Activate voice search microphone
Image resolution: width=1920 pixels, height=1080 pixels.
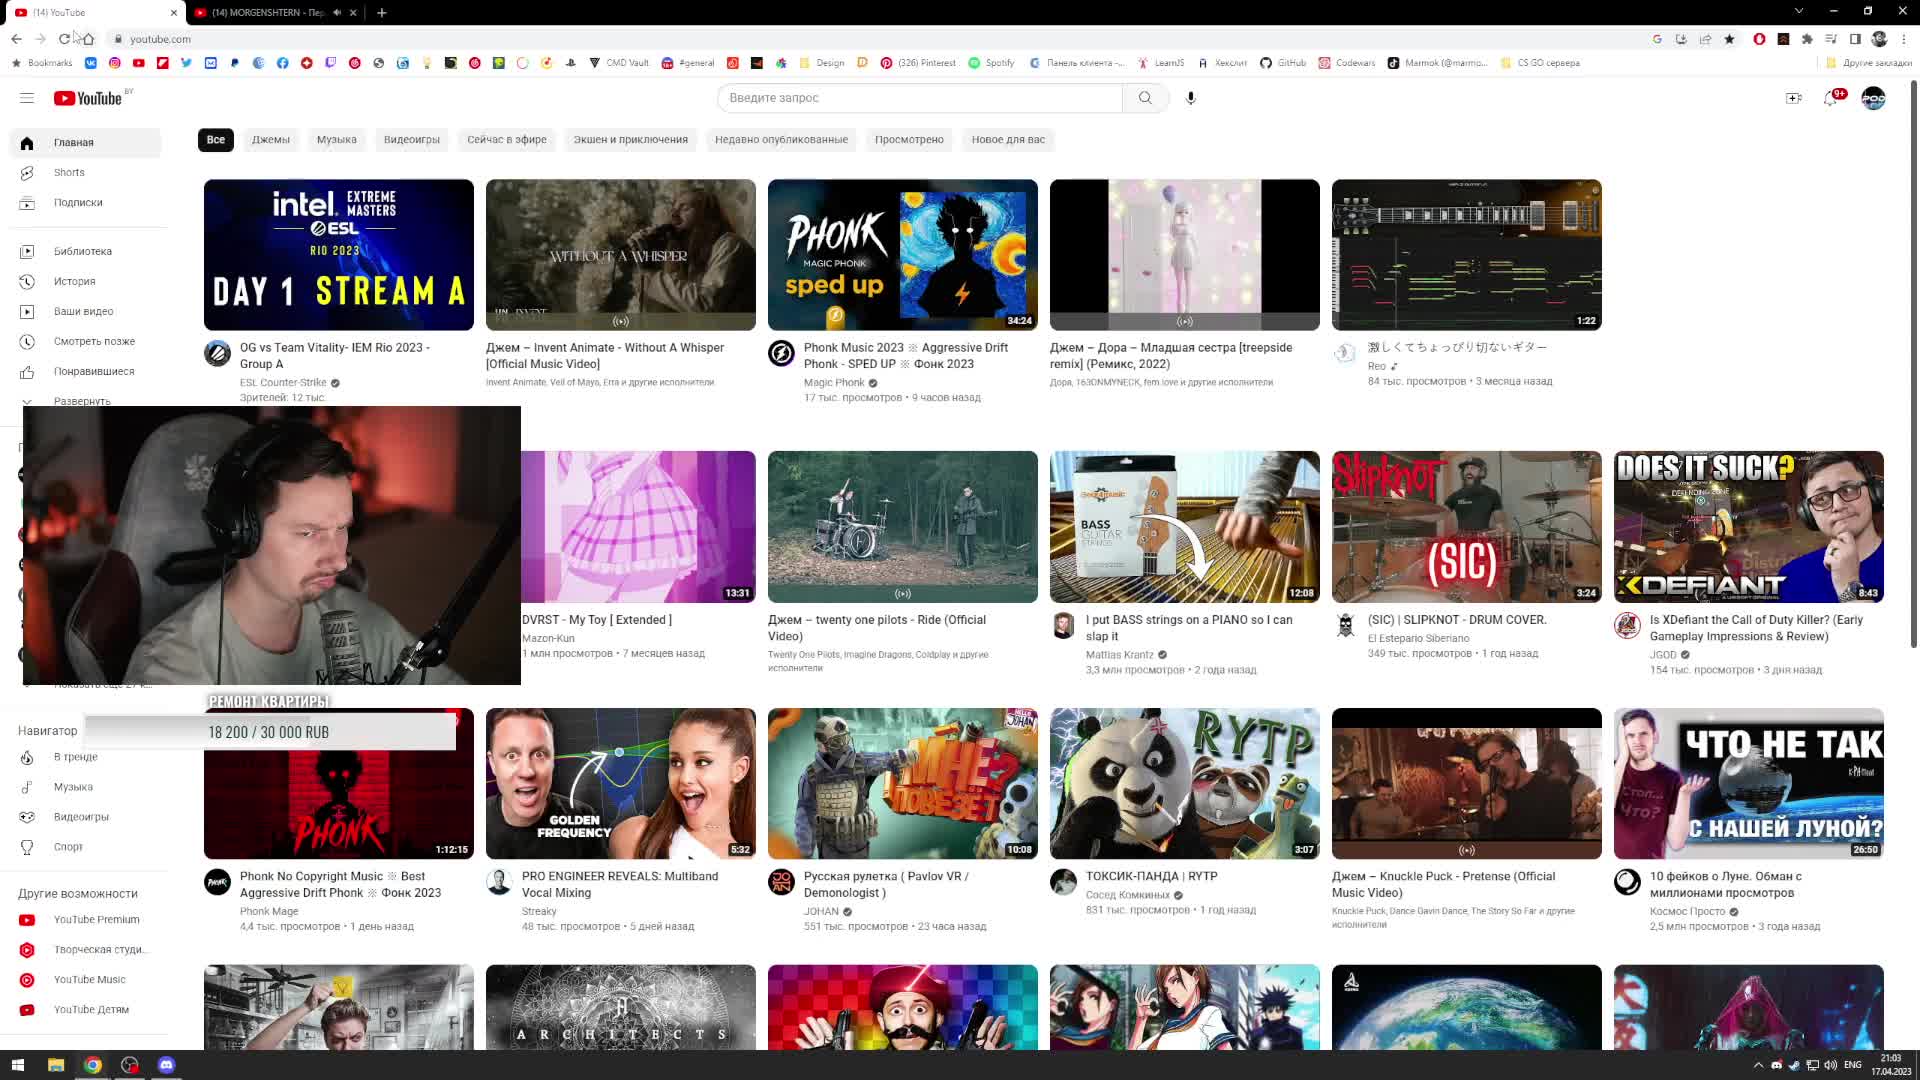pos(1190,98)
